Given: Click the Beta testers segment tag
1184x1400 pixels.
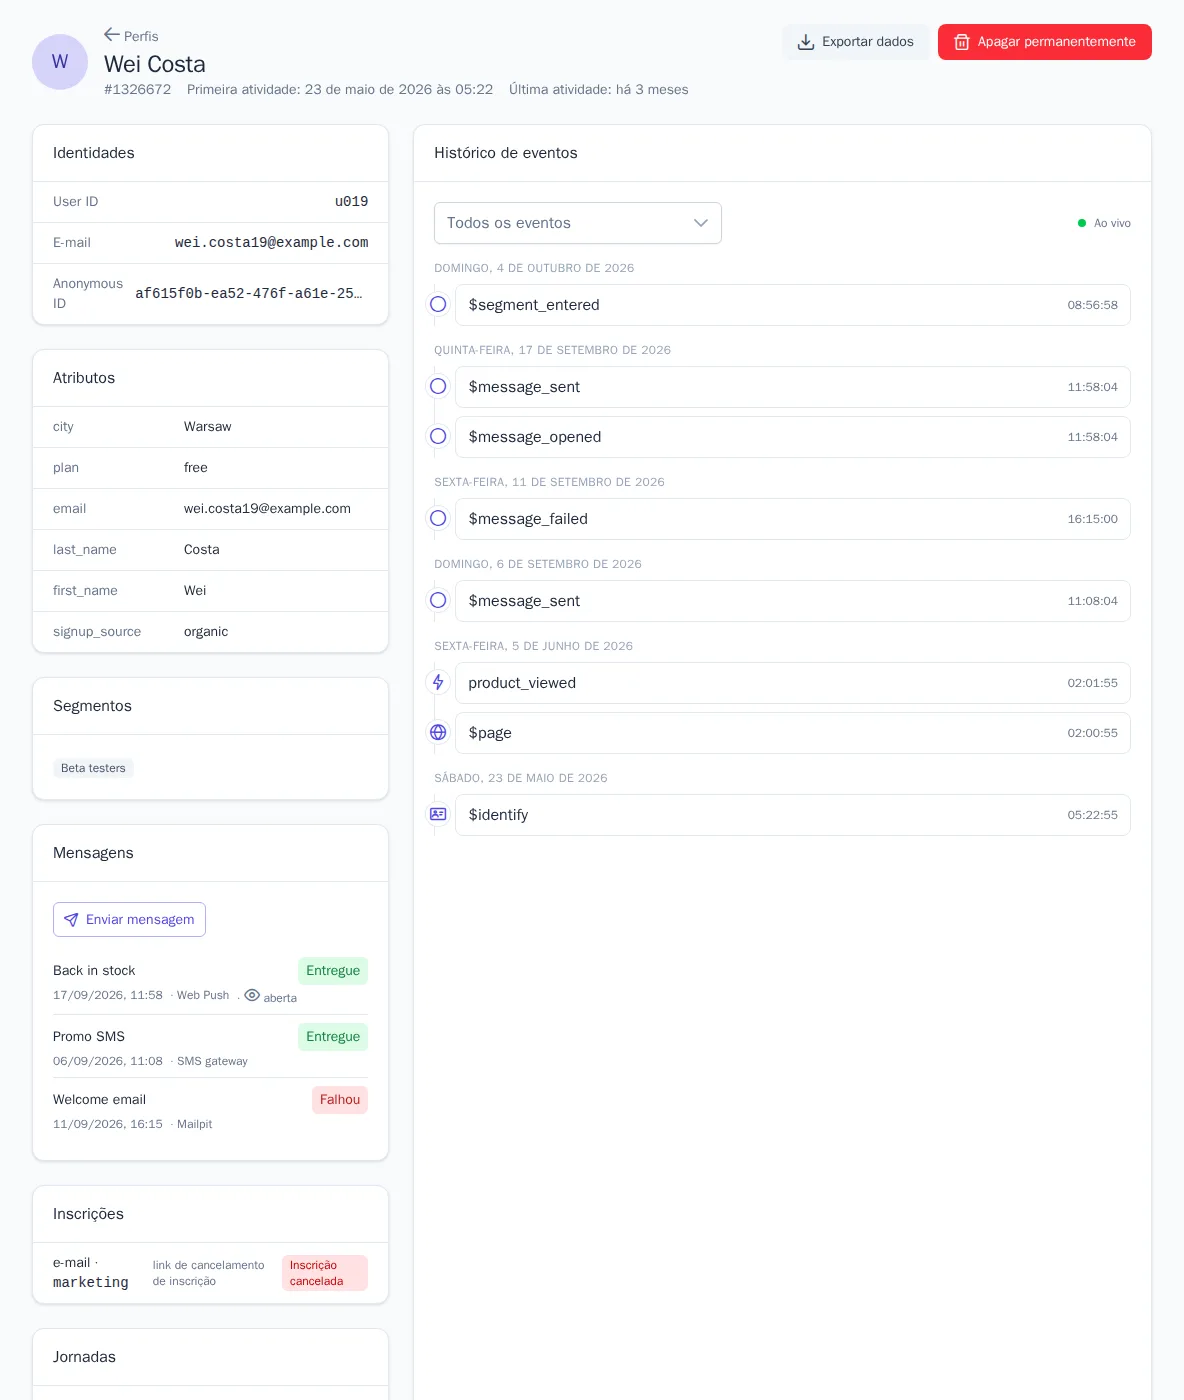Looking at the screenshot, I should (93, 768).
